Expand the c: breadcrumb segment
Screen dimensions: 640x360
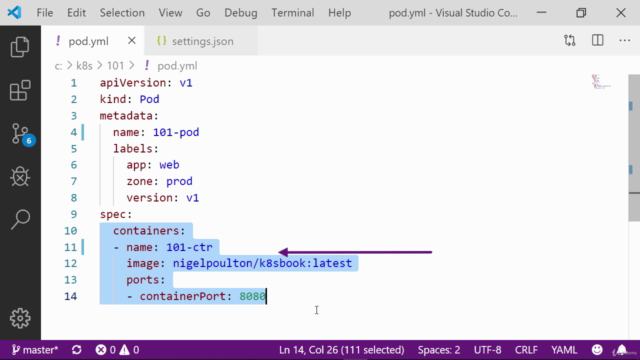(x=58, y=66)
